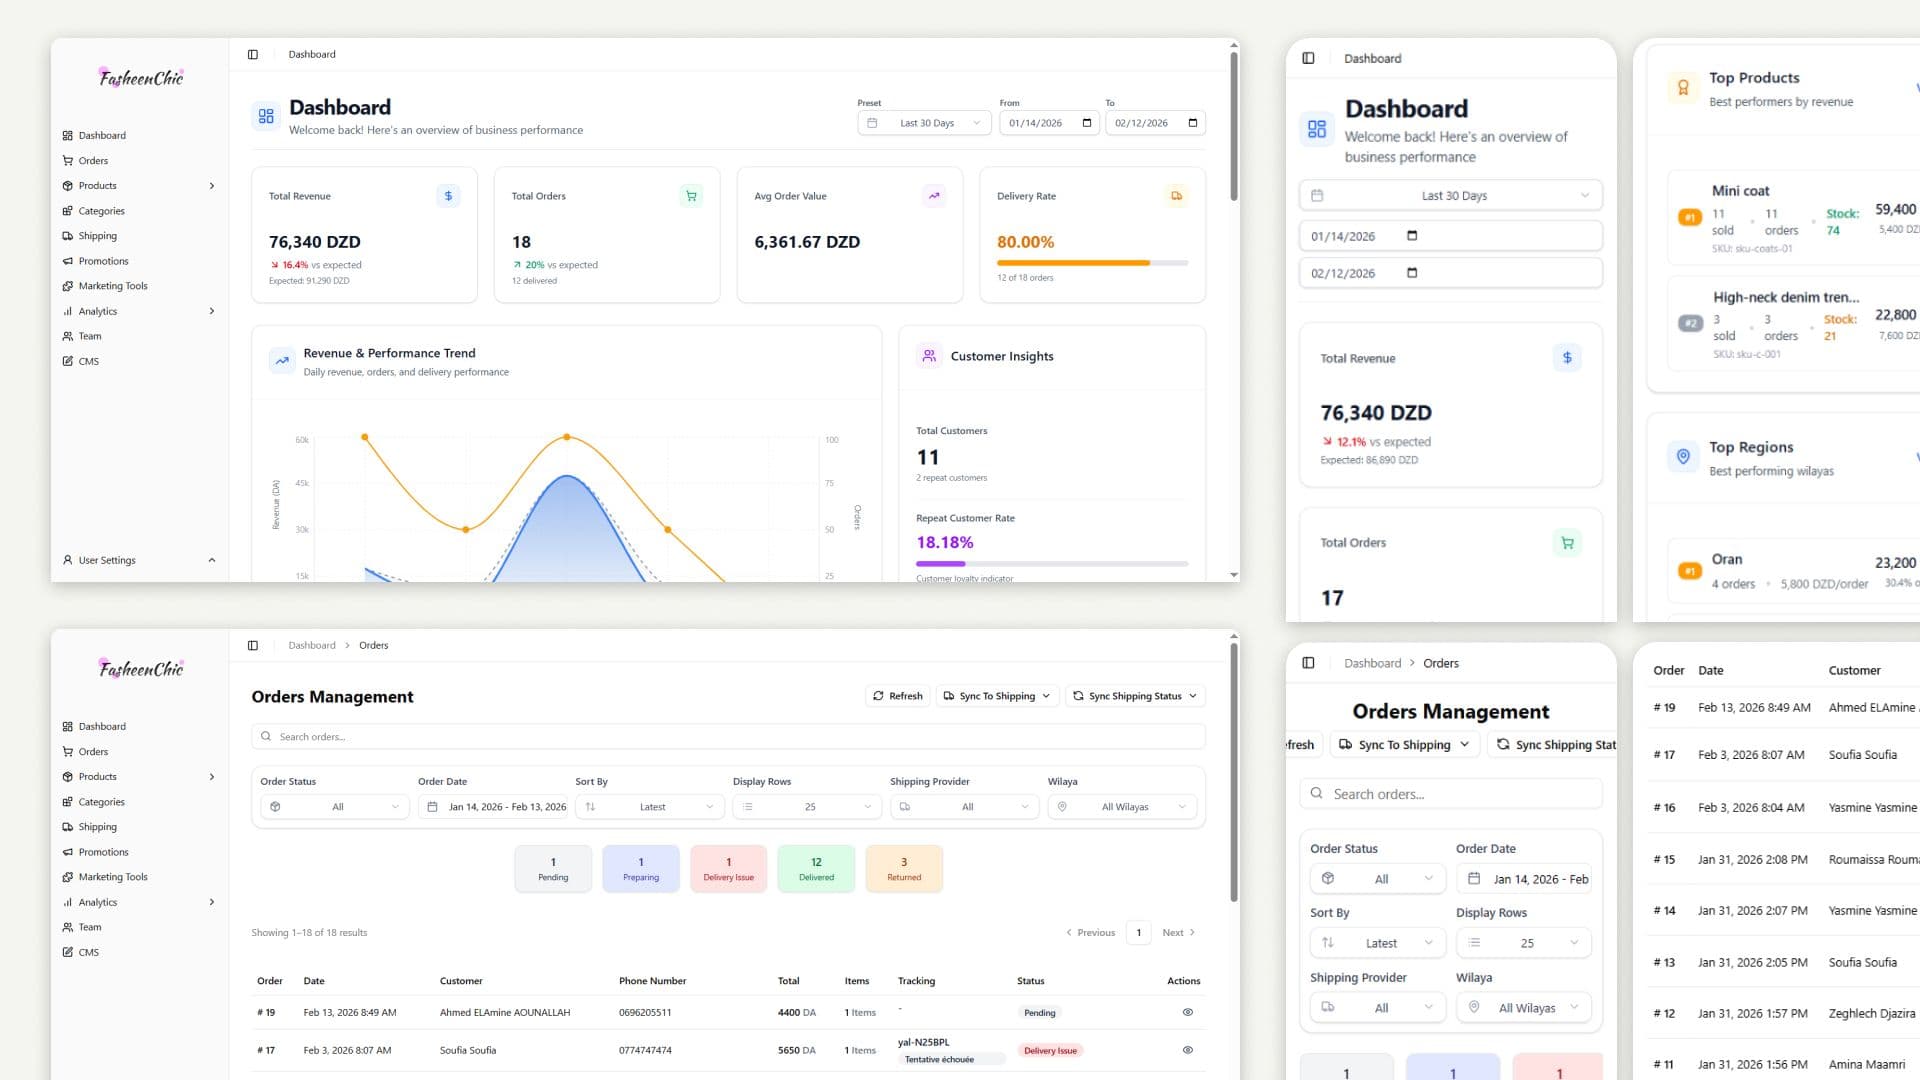The height and width of the screenshot is (1080, 1920).
Task: Filter orders by the Delivered status chip
Action: (x=816, y=868)
